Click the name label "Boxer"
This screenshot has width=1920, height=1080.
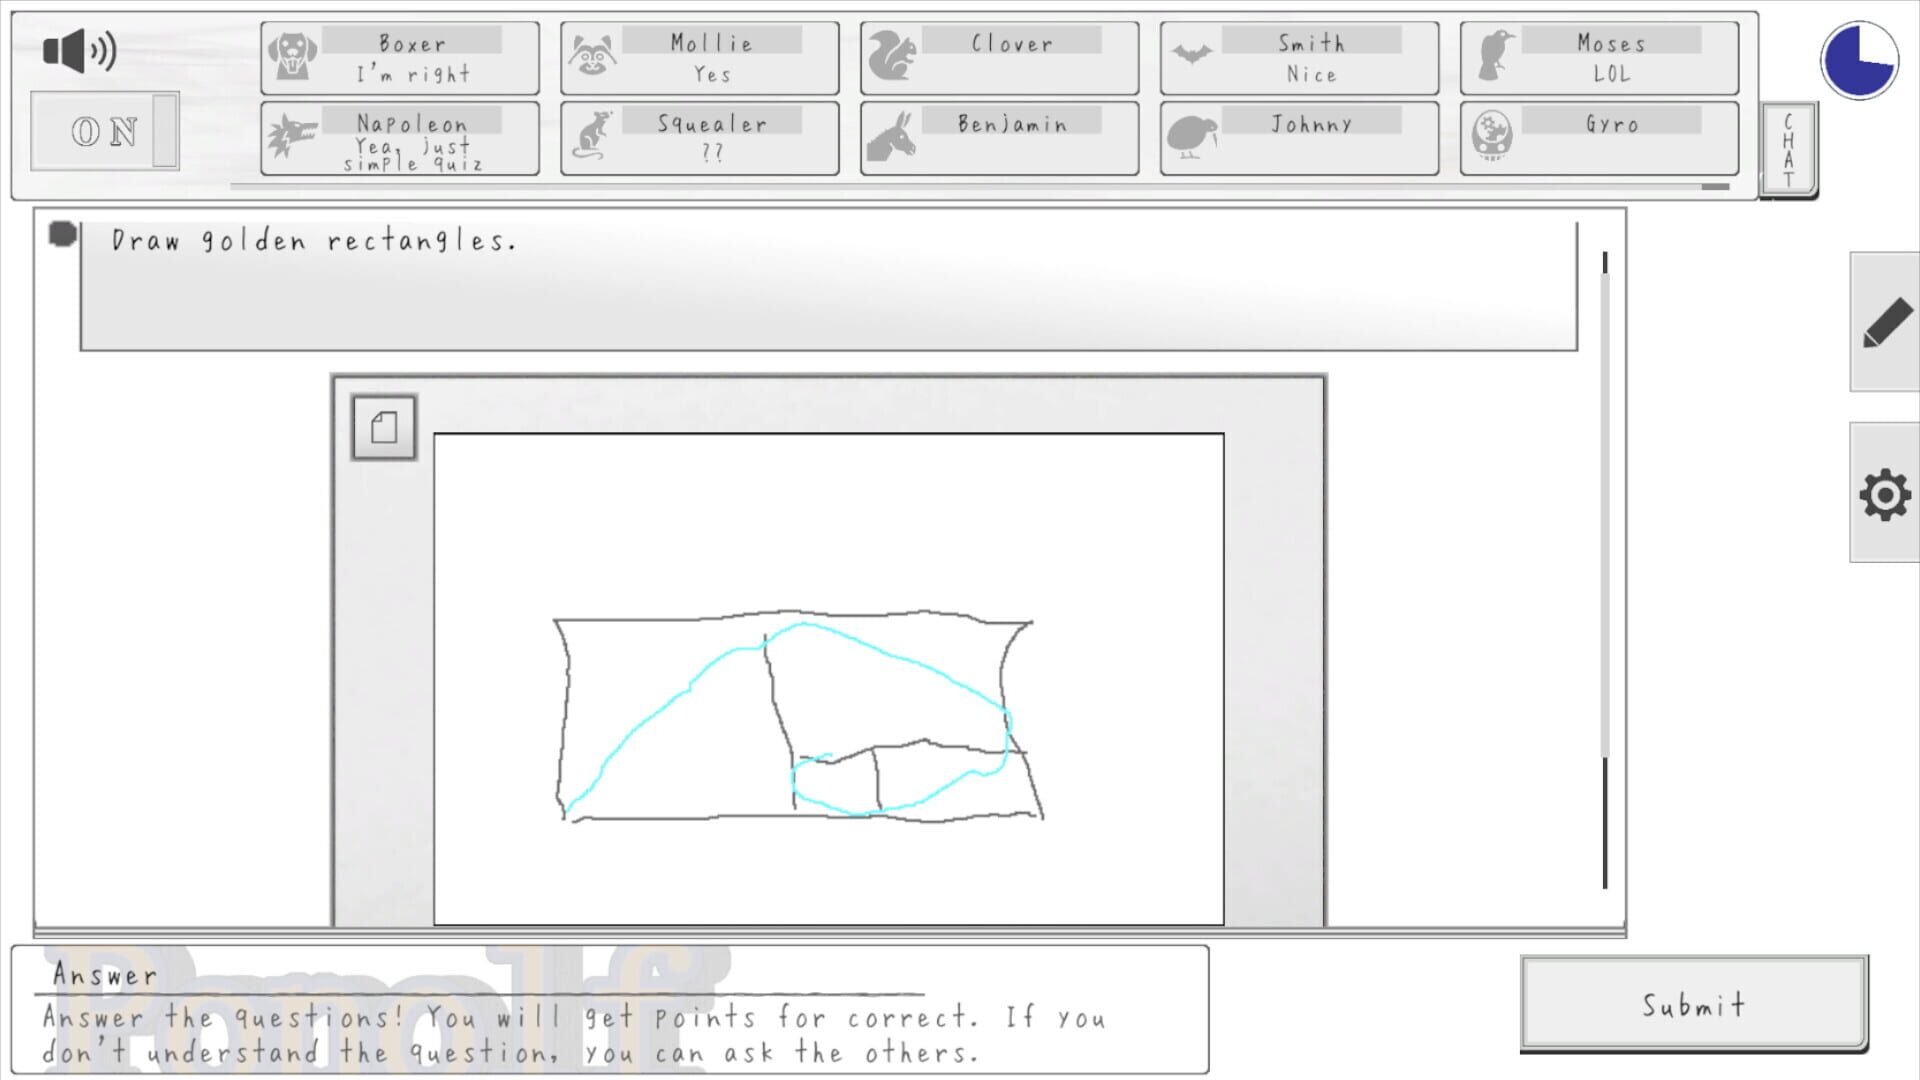[x=412, y=43]
